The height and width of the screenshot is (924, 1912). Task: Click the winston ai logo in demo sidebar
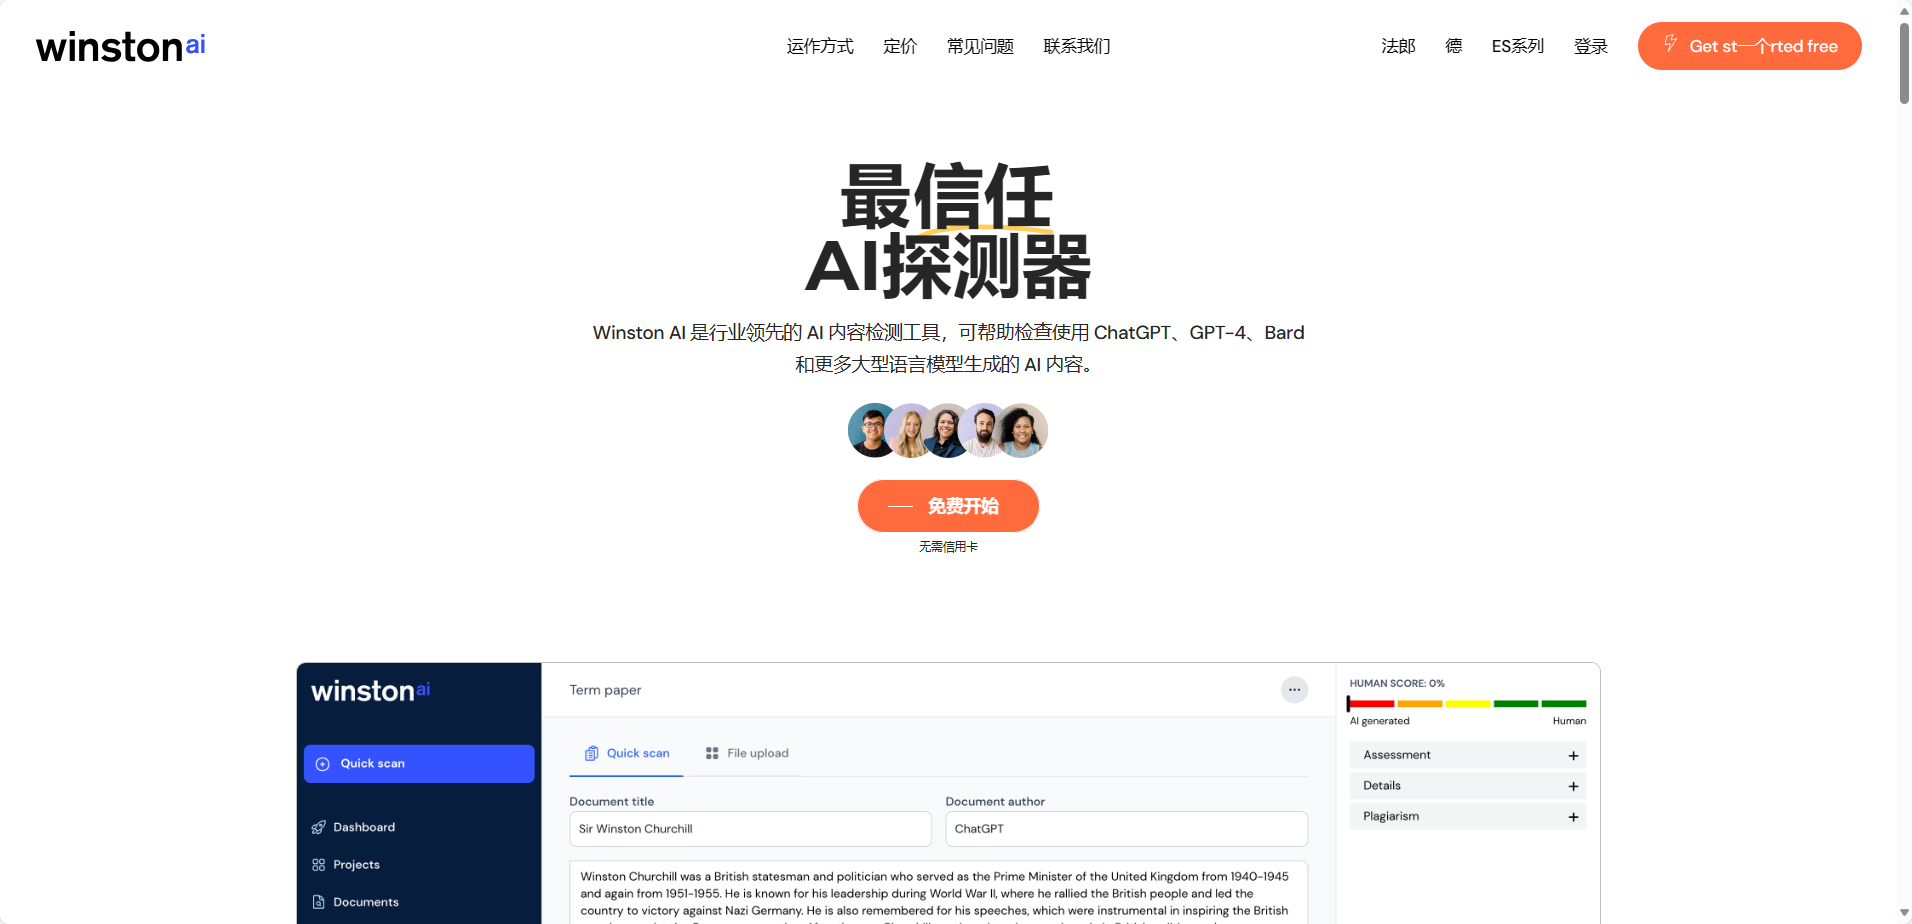click(x=371, y=691)
